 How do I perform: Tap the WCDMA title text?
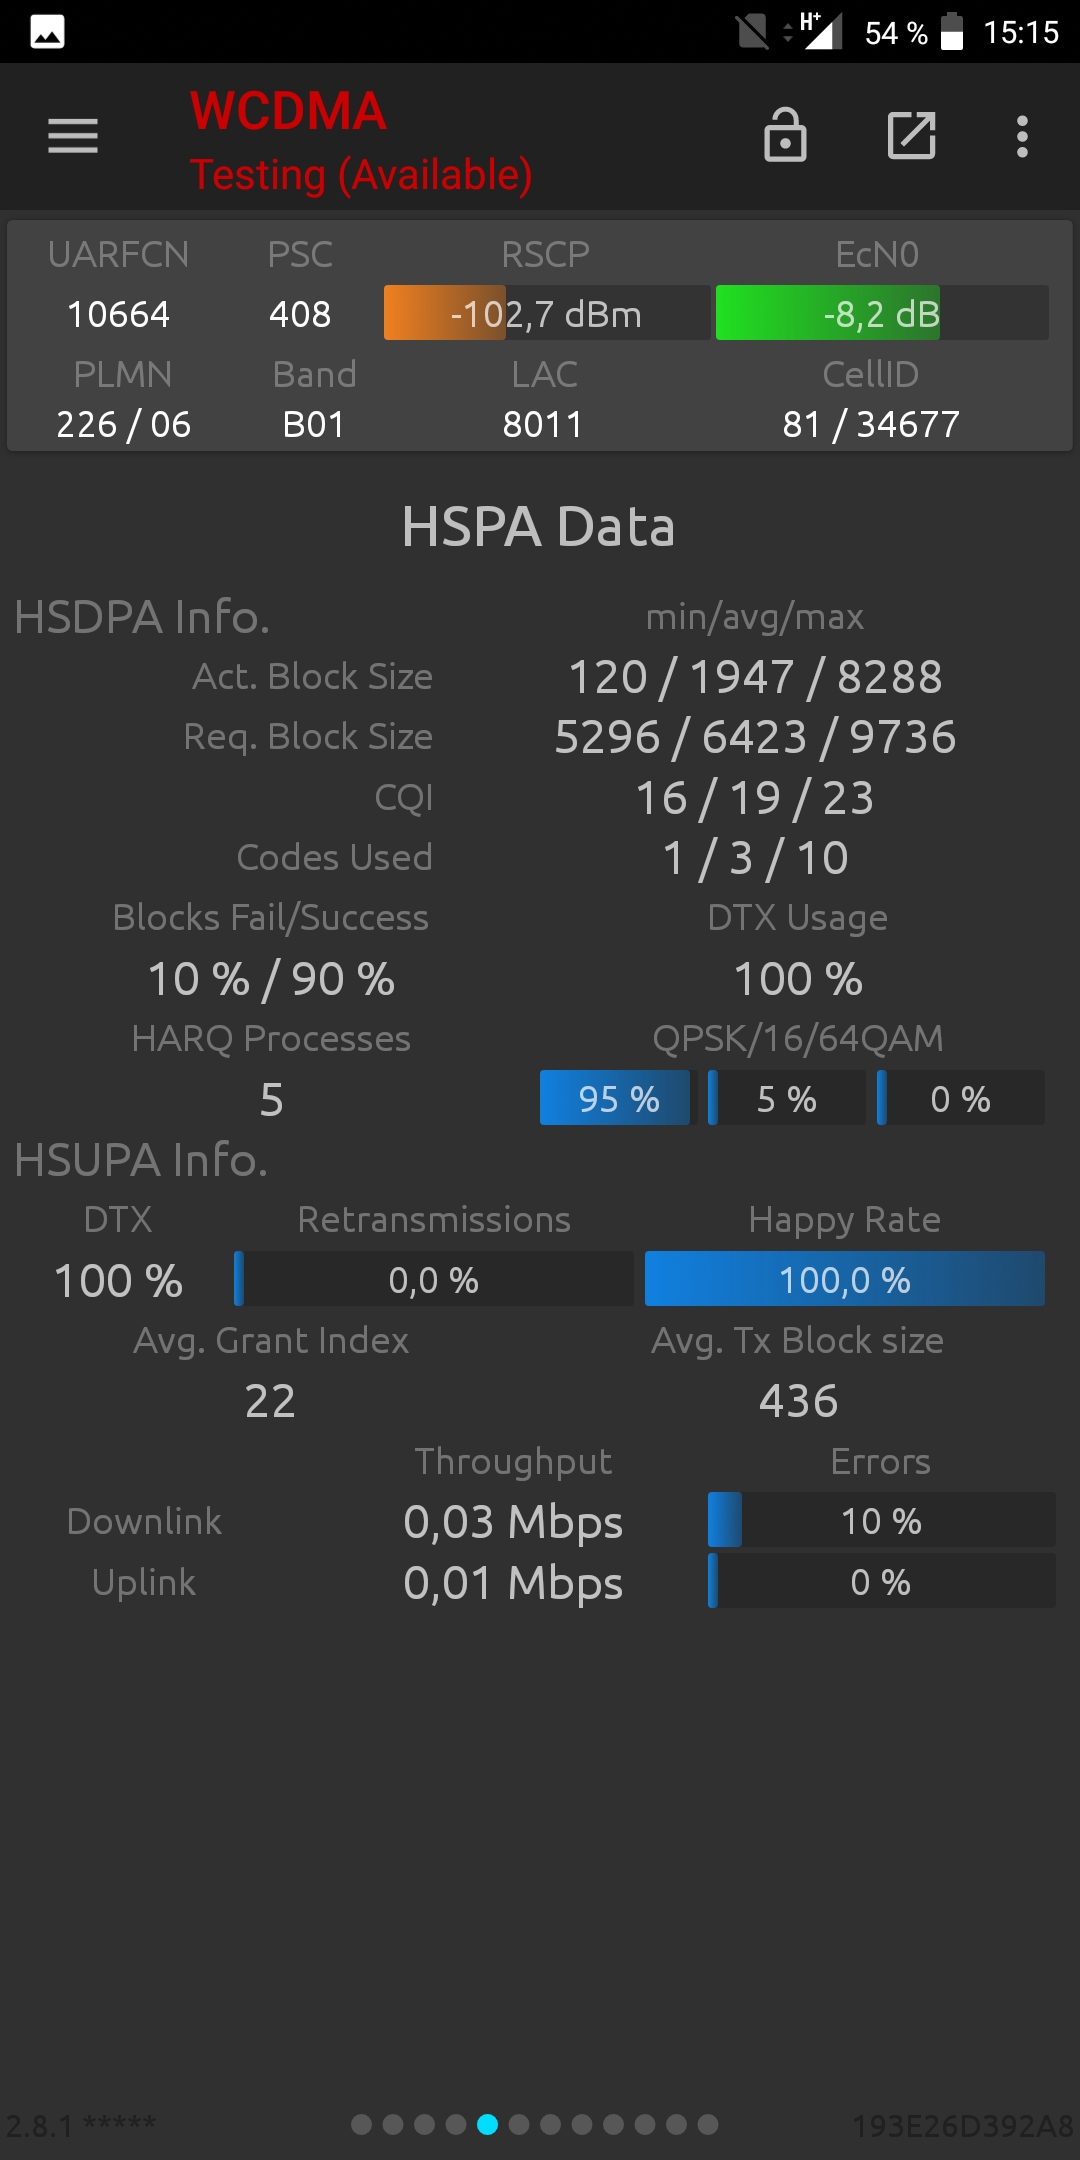point(288,111)
